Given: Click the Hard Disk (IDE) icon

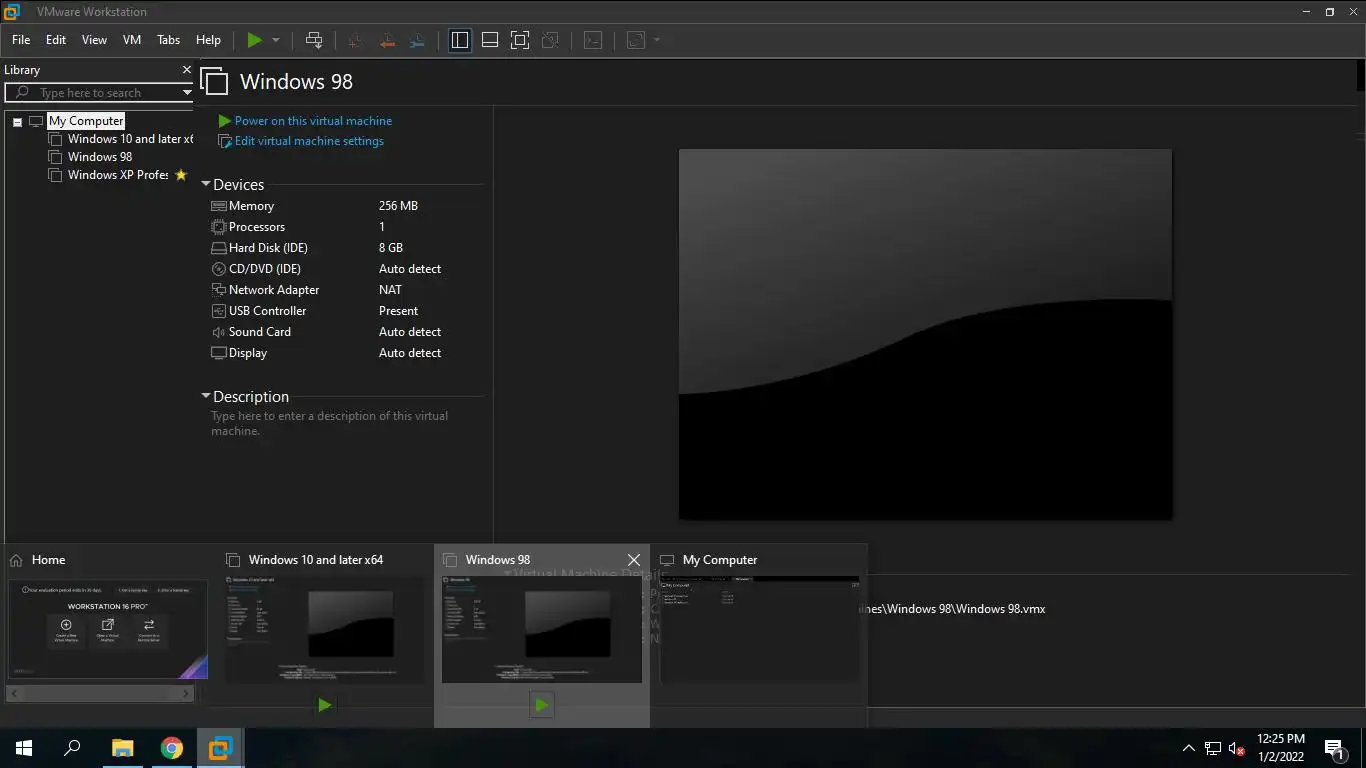Looking at the screenshot, I should [219, 248].
